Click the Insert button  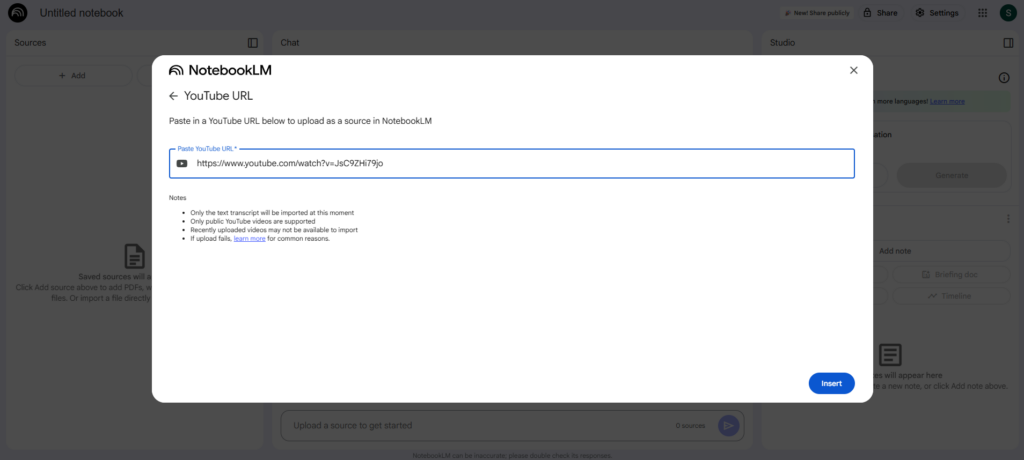831,384
